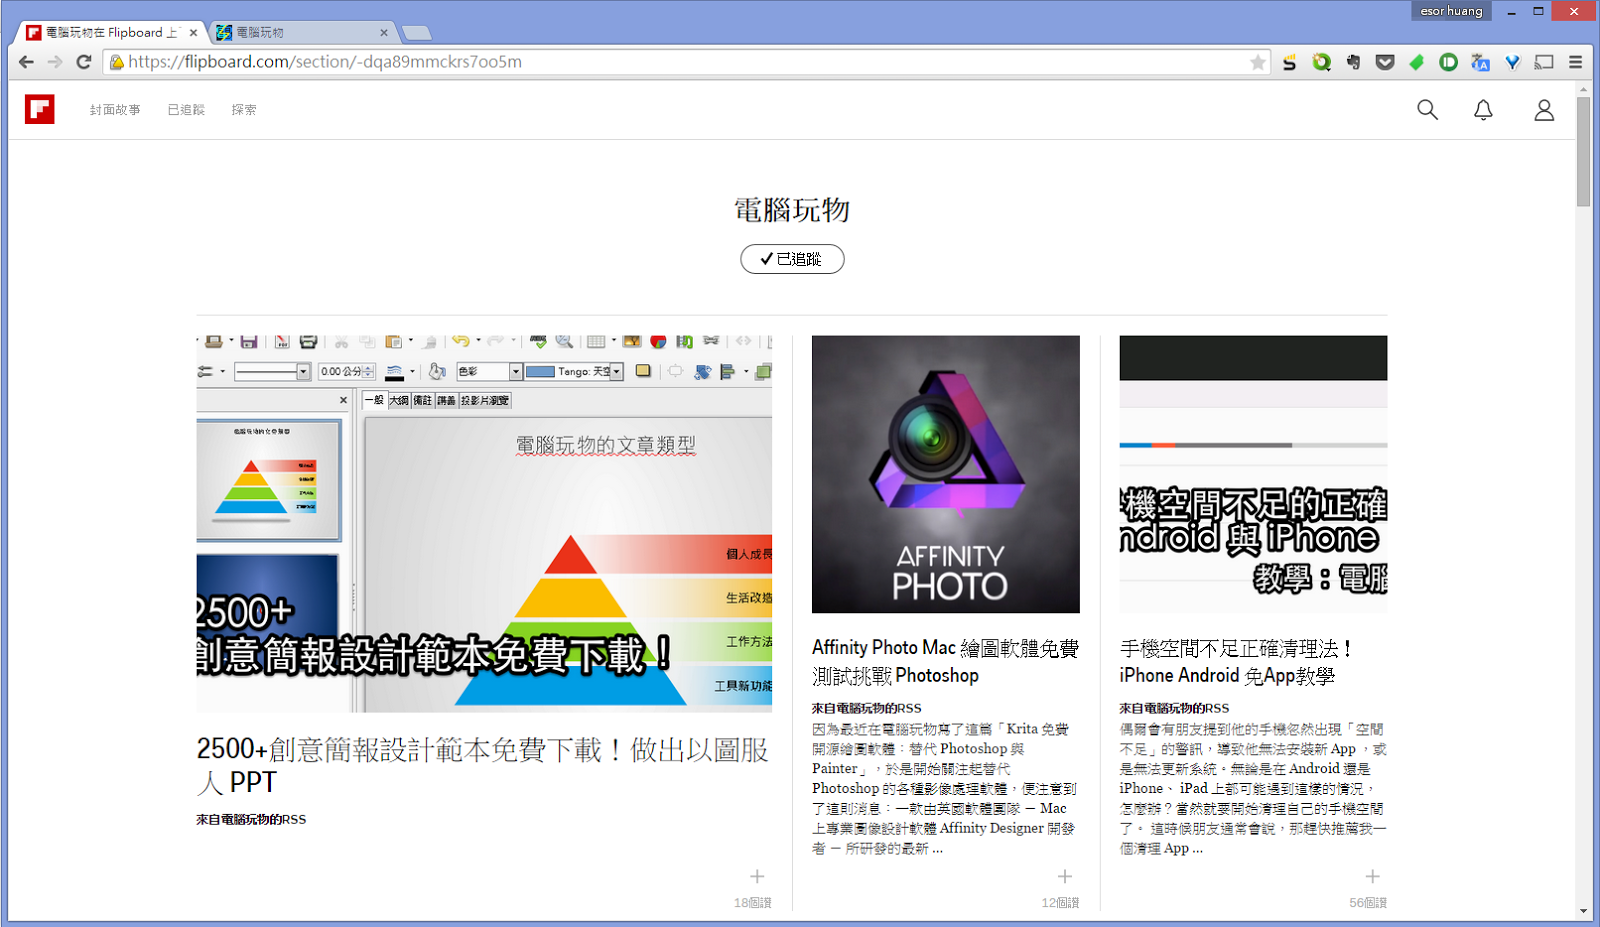Viewport: 1600px width, 927px height.
Task: Reload the page with refresh icon
Action: (84, 62)
